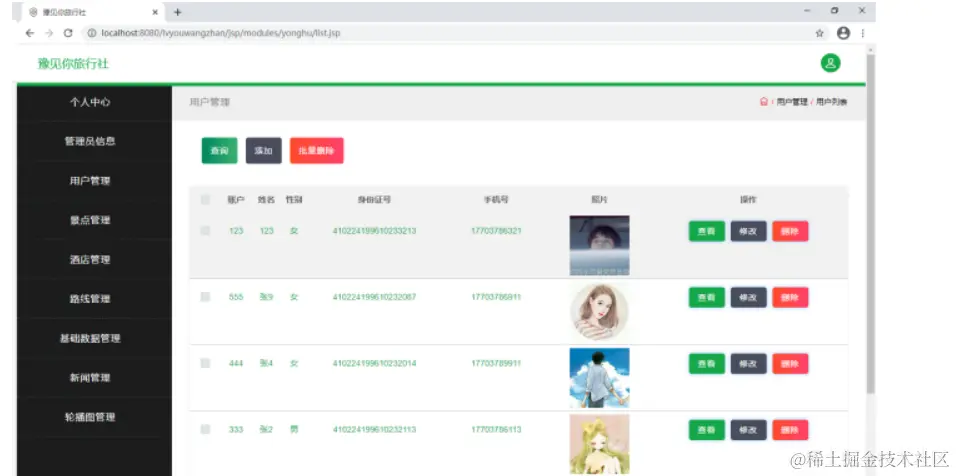The width and height of the screenshot is (956, 476).
Task: Click 修改 for account 555
Action: coord(749,297)
